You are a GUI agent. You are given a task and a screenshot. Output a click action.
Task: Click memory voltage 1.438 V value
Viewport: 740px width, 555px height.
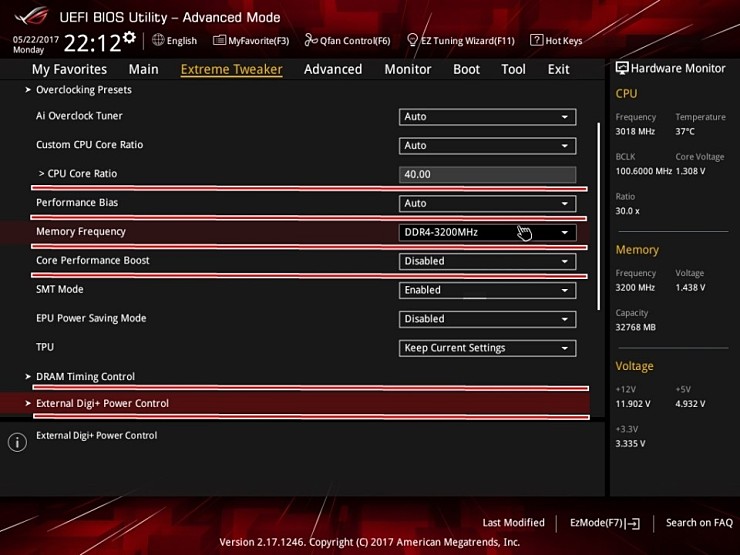tap(690, 287)
